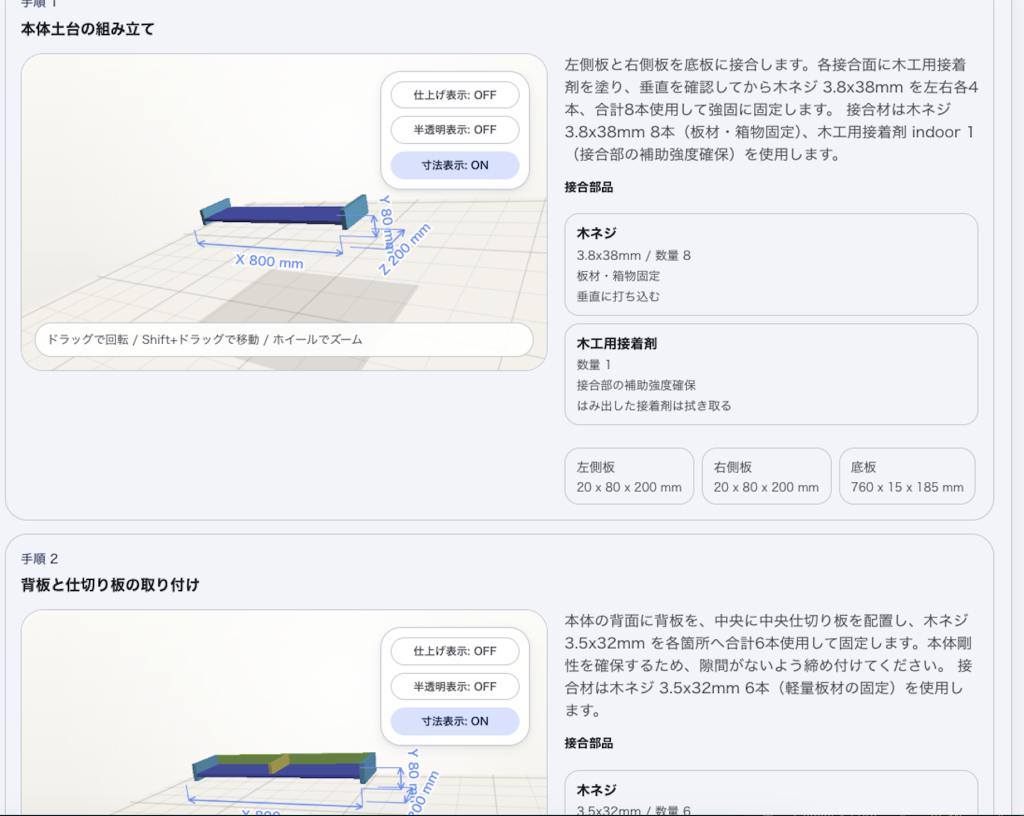Click the 接合部品 heading in step 1
Viewport: 1024px width, 816px height.
588,187
